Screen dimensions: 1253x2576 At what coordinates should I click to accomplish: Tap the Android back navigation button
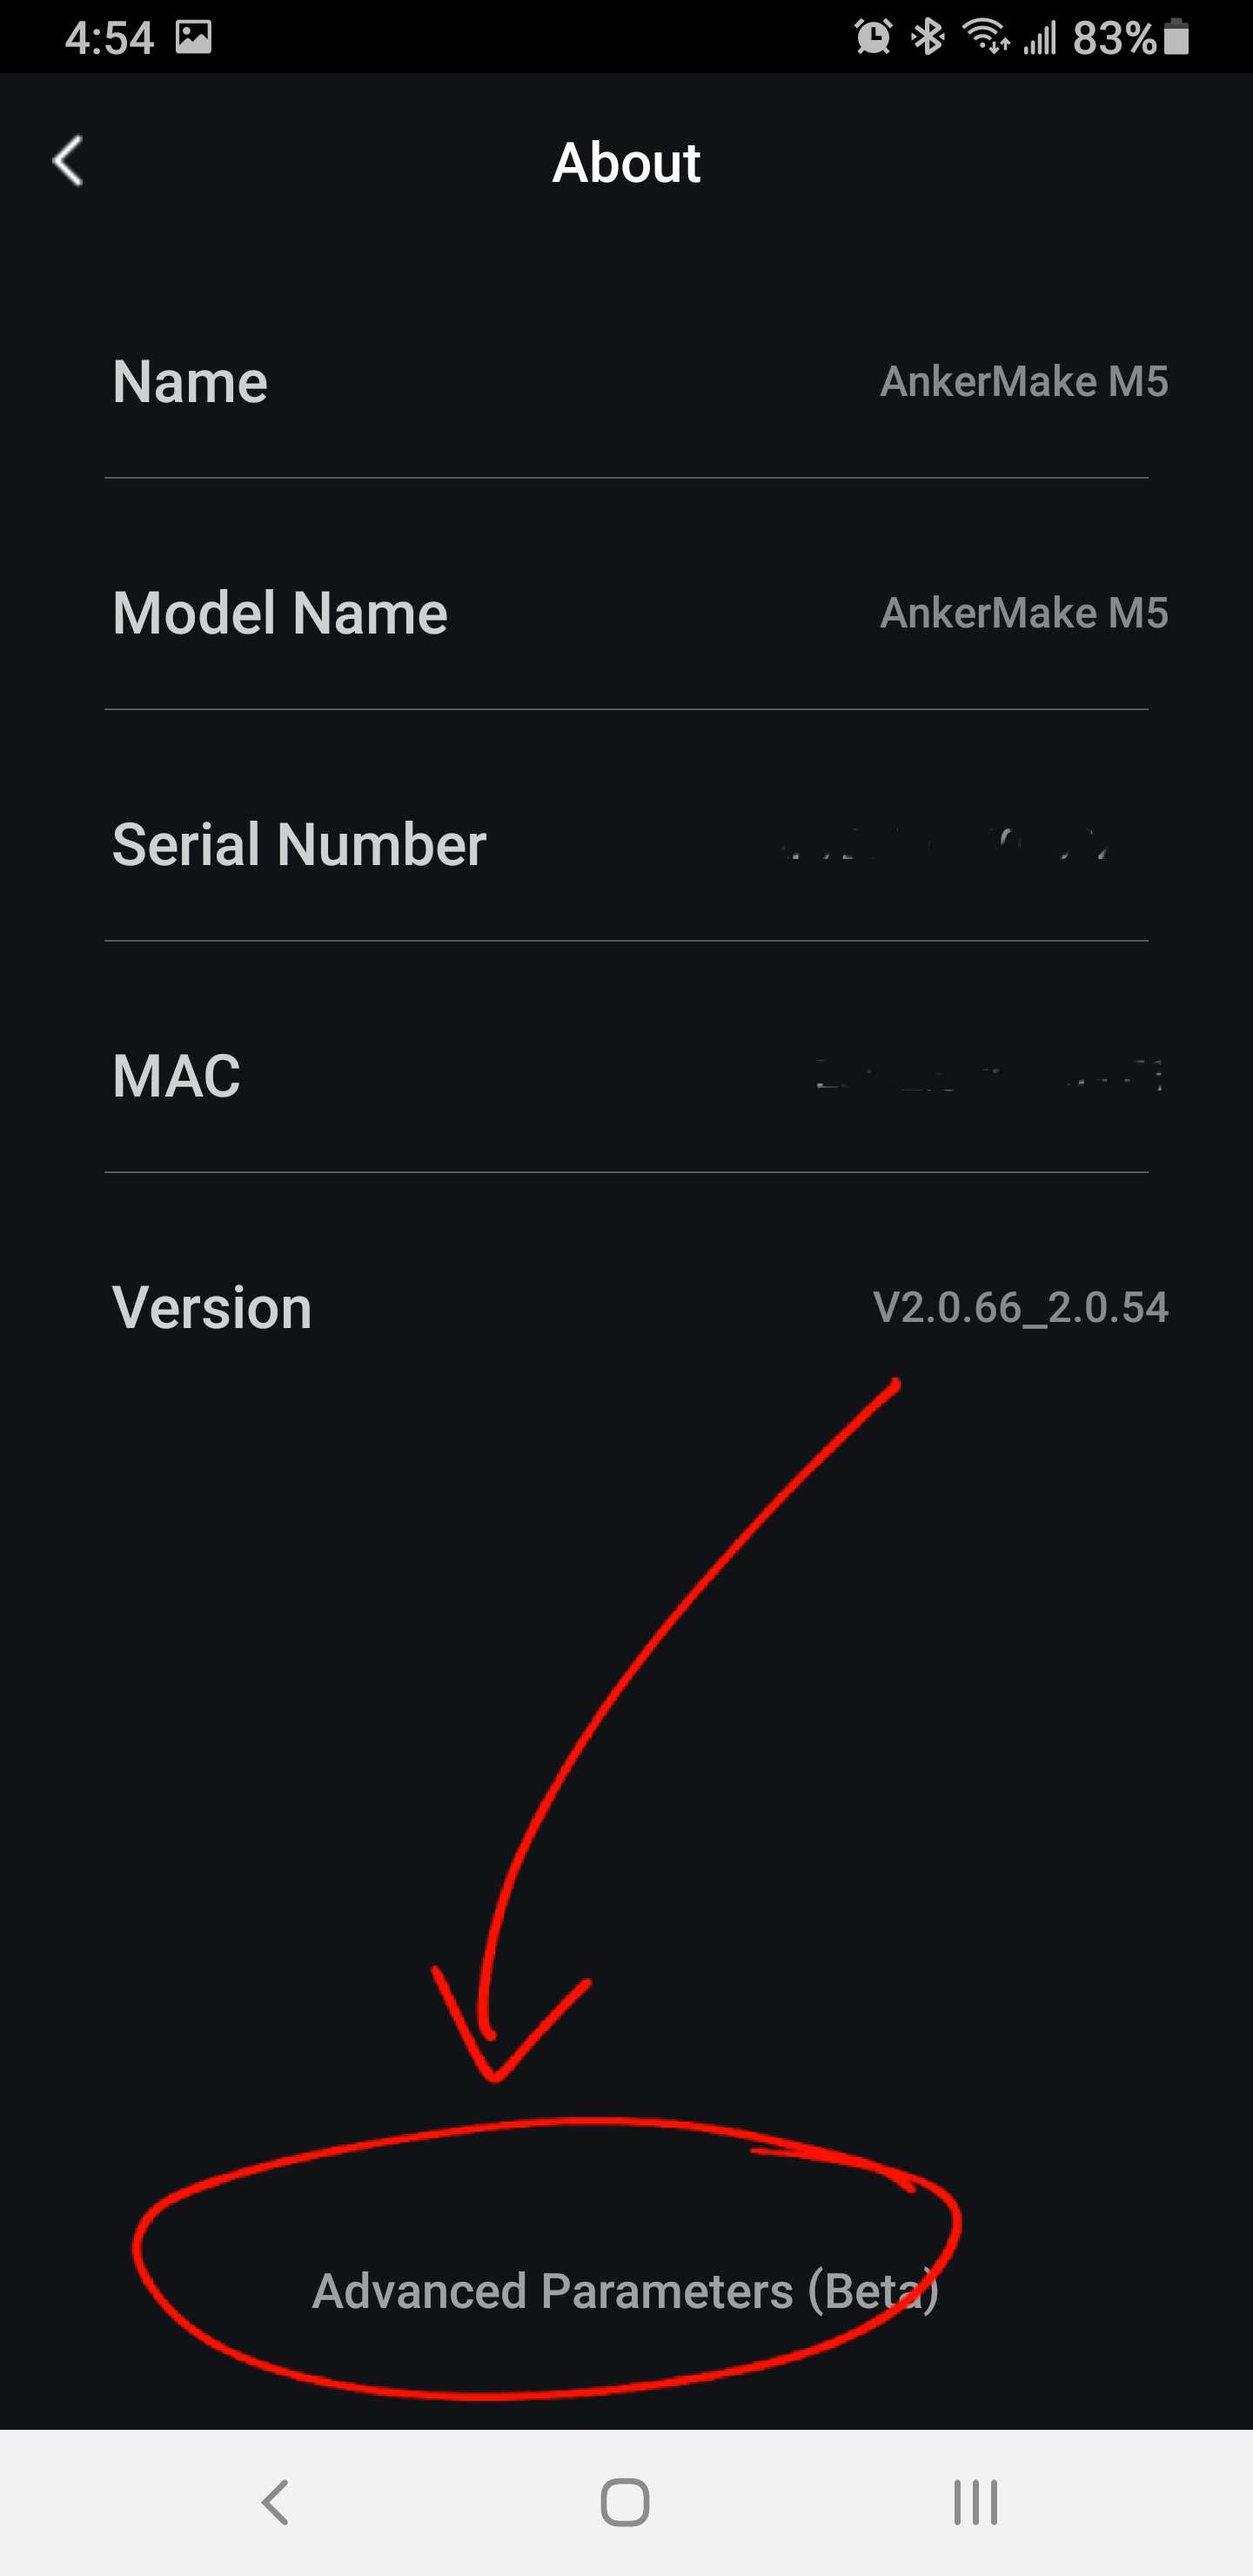(x=275, y=2502)
